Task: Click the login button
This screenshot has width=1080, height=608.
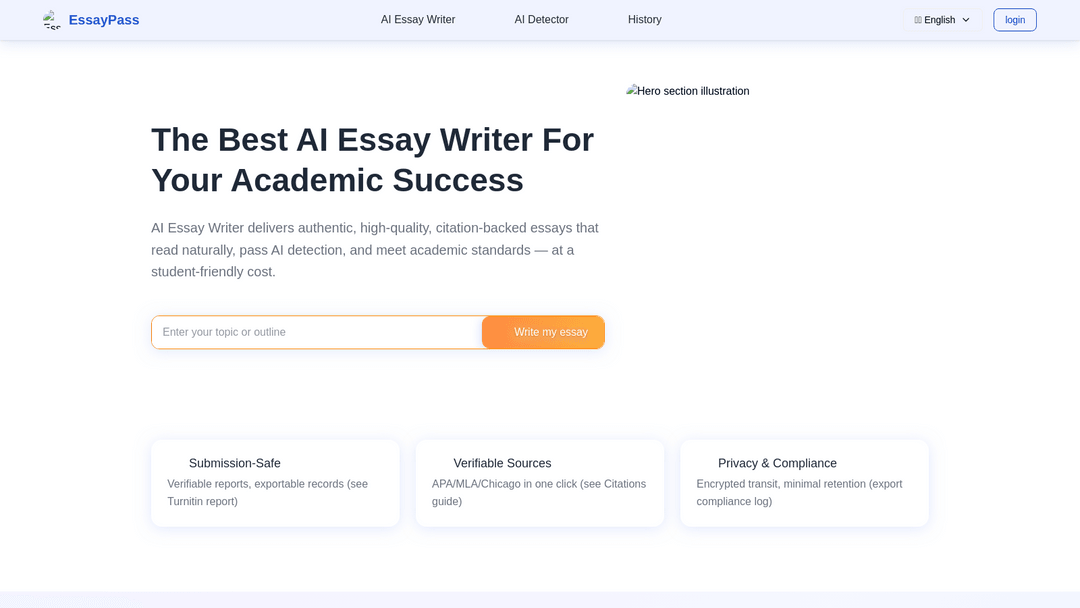Action: tap(1014, 19)
